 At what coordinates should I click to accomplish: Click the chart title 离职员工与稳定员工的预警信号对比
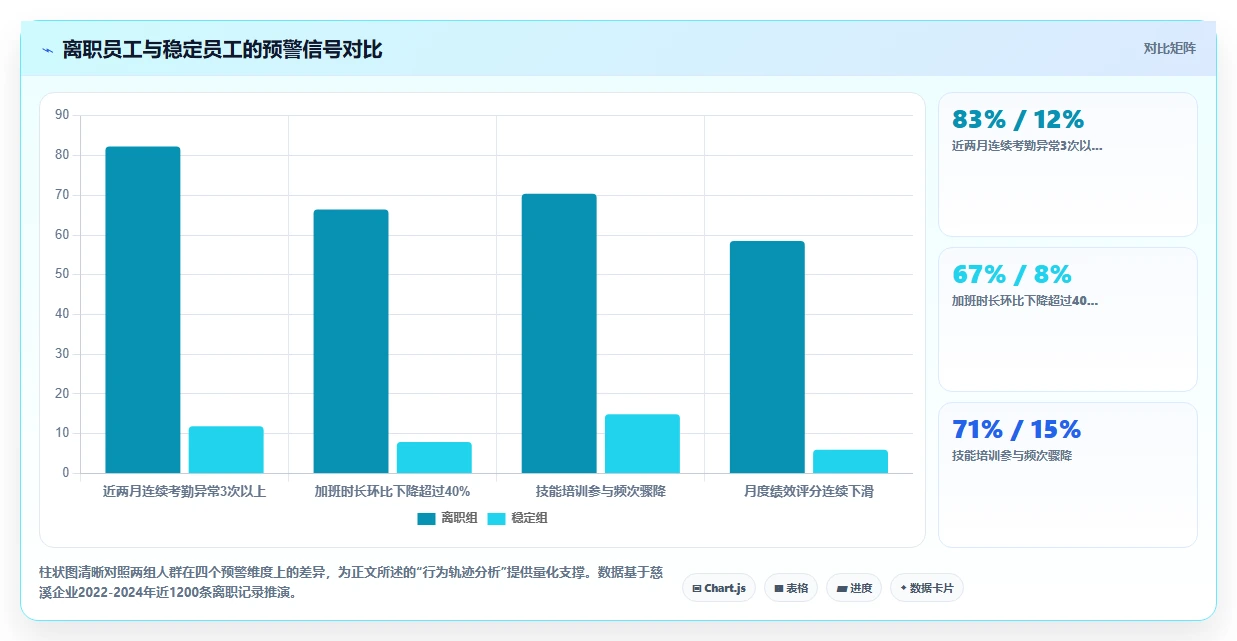coord(222,49)
